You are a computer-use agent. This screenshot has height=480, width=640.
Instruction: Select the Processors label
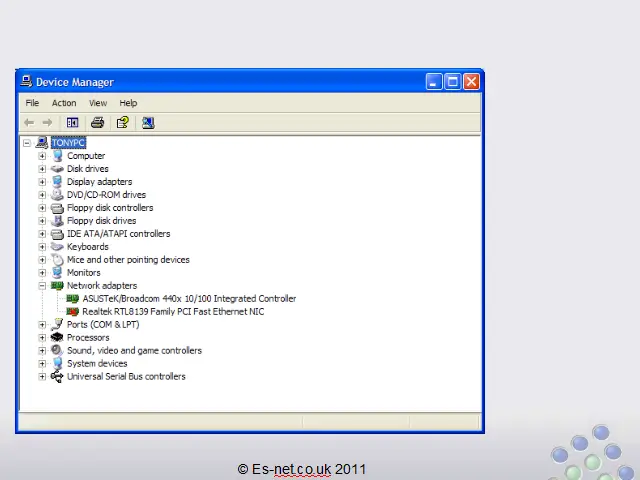click(88, 338)
